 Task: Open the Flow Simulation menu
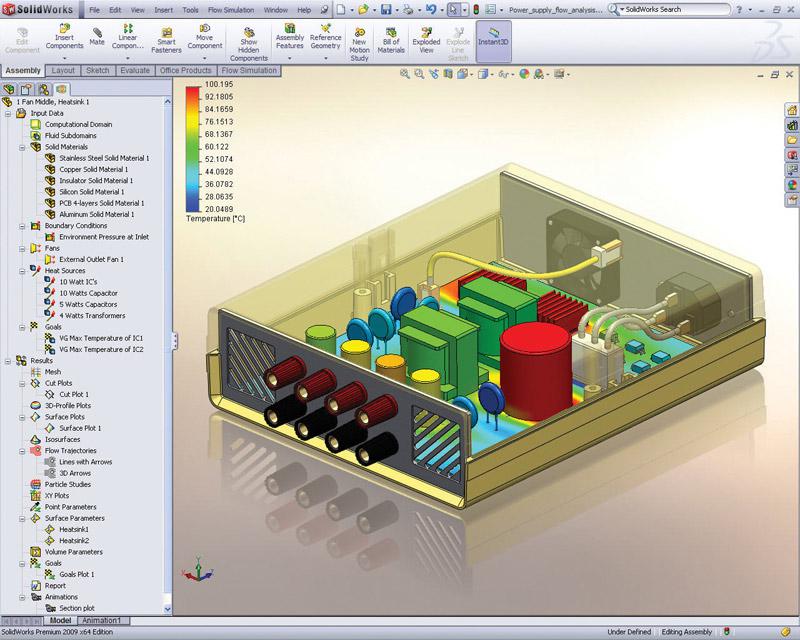(232, 8)
